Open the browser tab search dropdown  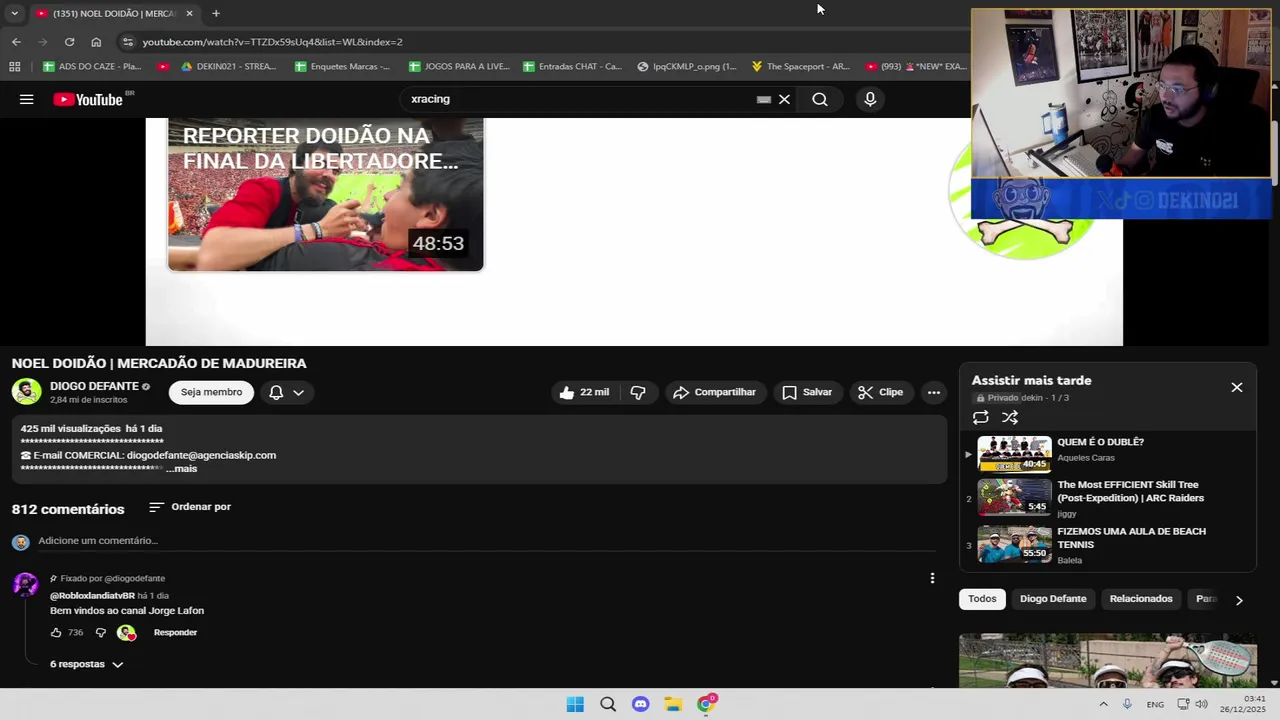coord(14,13)
